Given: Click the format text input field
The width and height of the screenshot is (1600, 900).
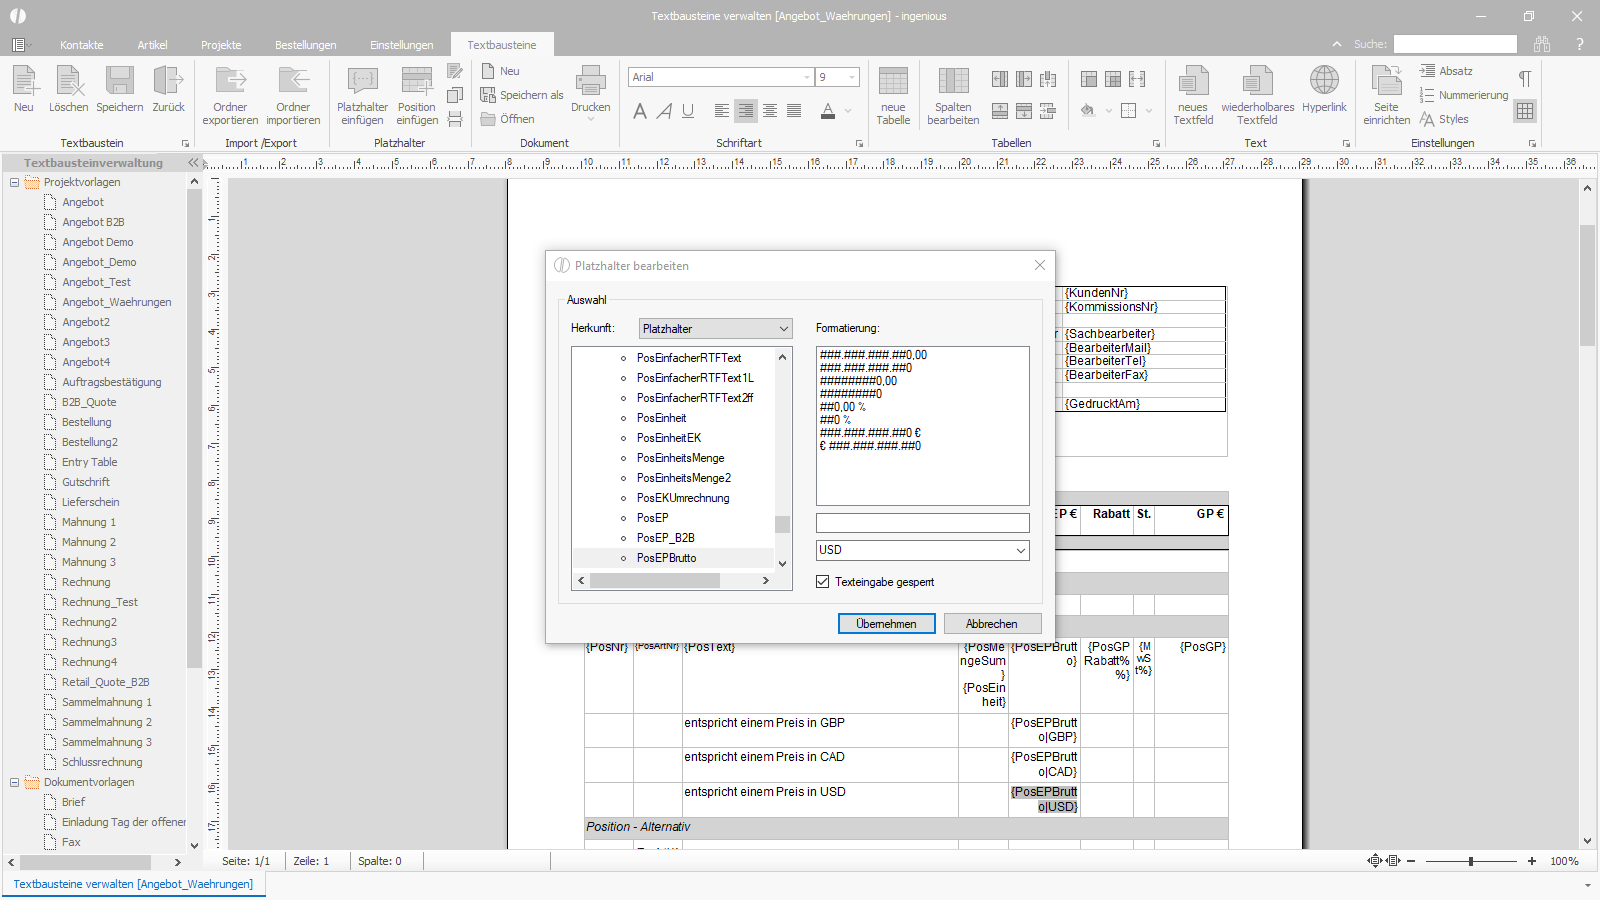Looking at the screenshot, I should click(x=922, y=523).
